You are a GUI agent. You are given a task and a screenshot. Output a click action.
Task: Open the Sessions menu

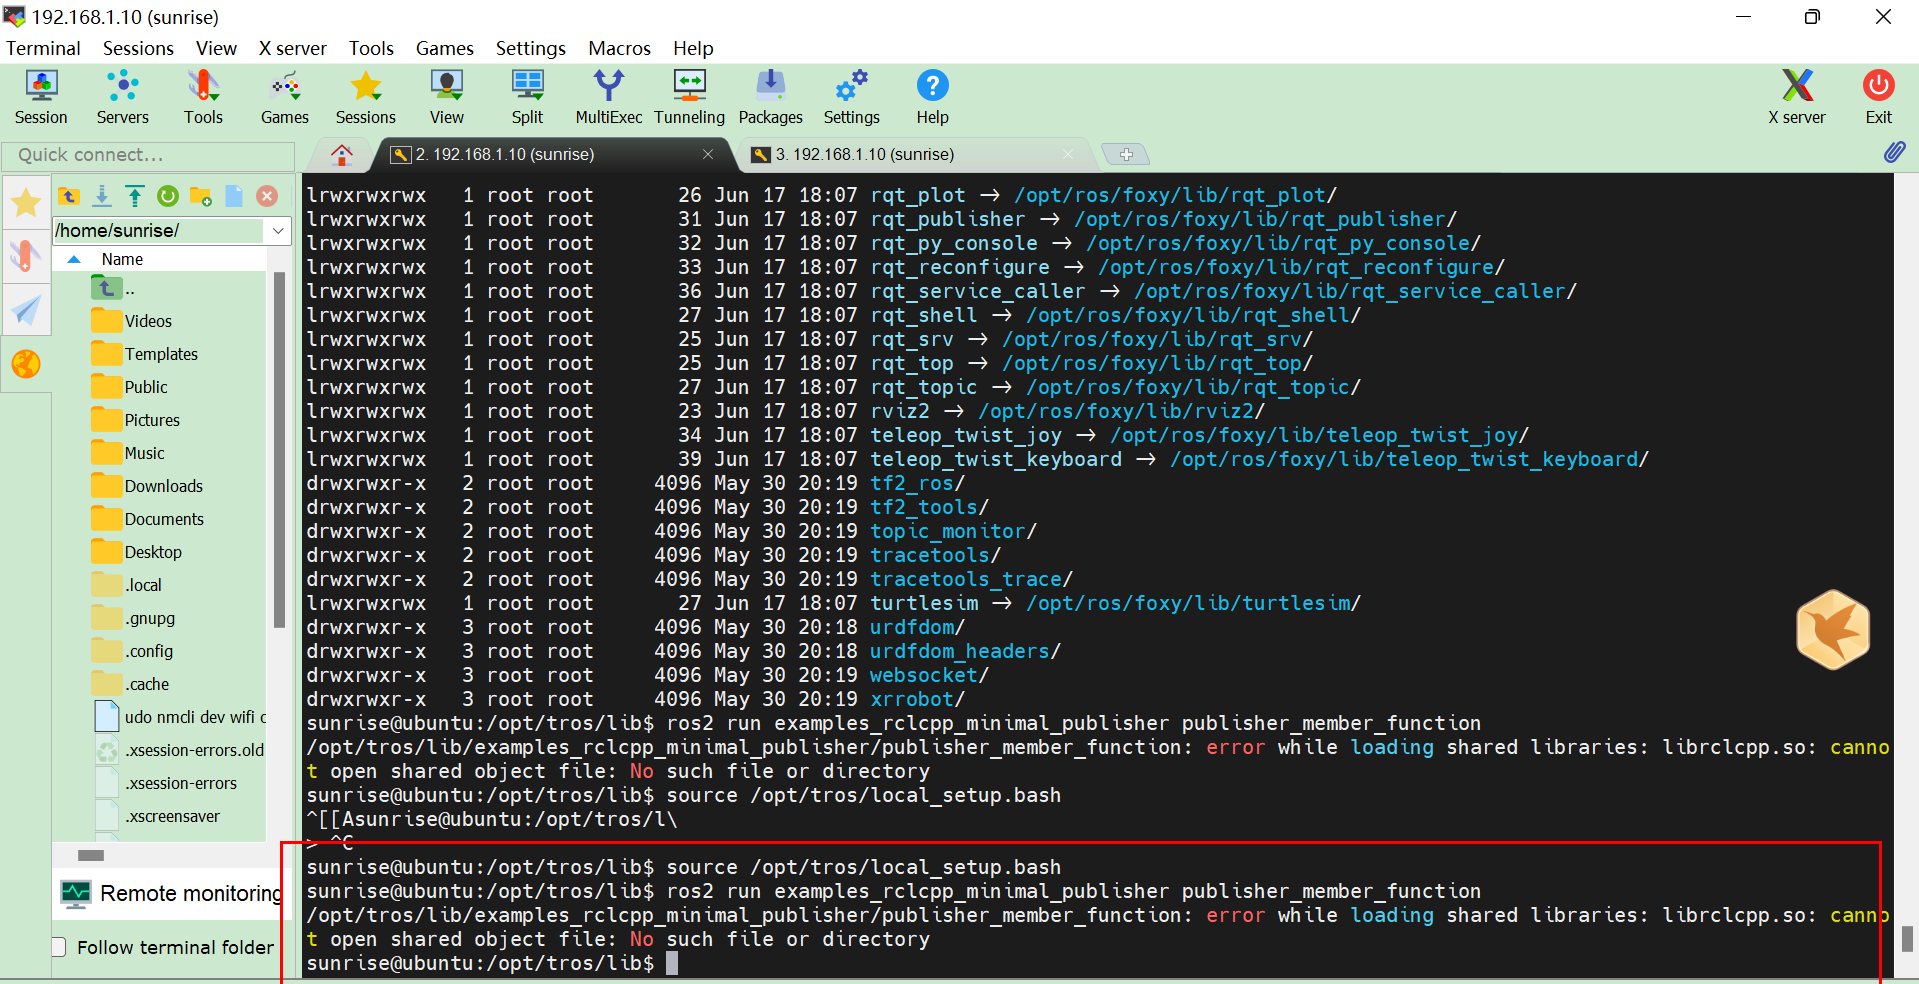[138, 48]
